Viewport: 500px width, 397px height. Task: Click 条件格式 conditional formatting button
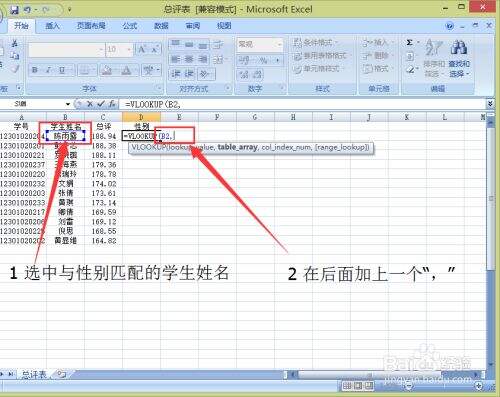(x=316, y=43)
